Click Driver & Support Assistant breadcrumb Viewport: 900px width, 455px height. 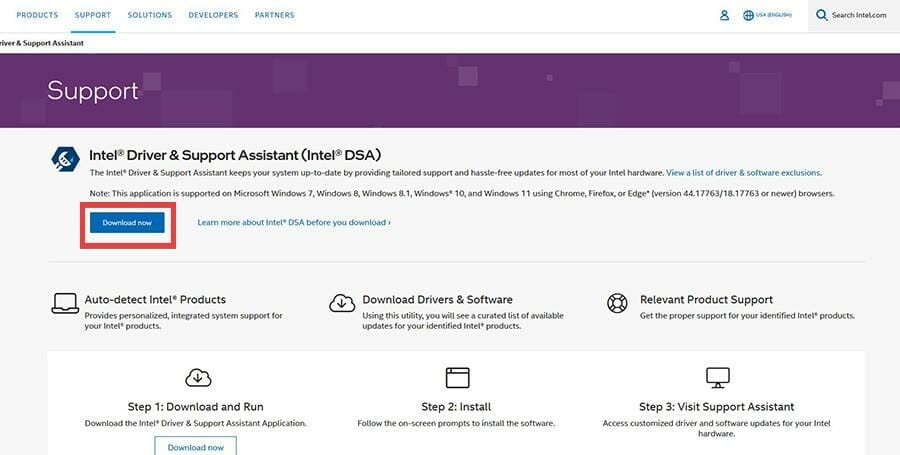42,43
